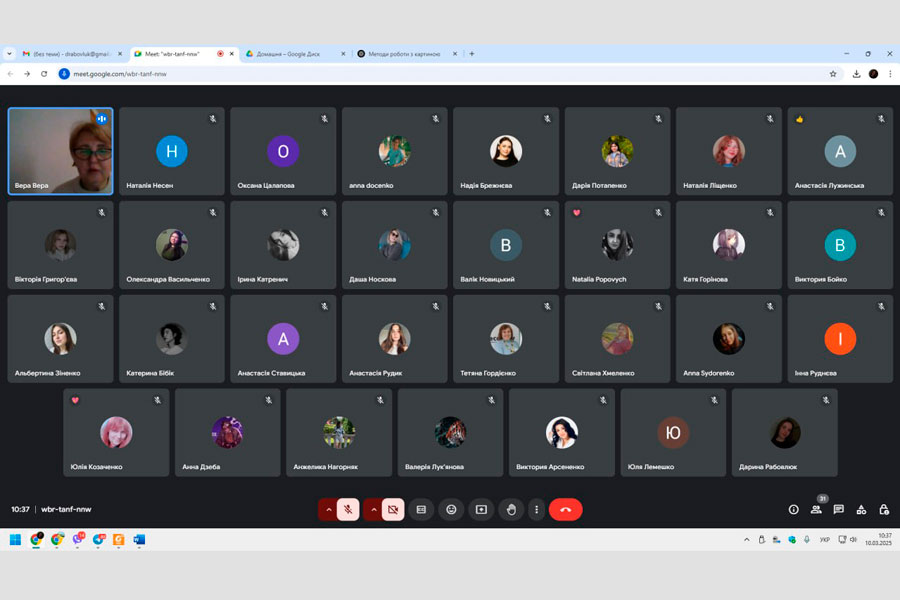Image resolution: width=900 pixels, height=600 pixels.
Task: Toggle the microphone on
Action: [348, 509]
